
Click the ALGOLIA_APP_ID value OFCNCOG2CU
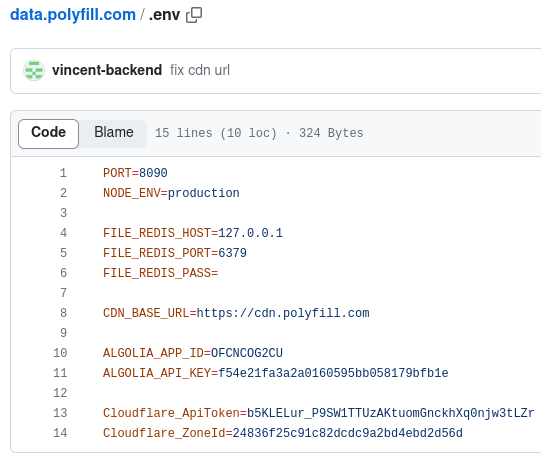point(247,353)
